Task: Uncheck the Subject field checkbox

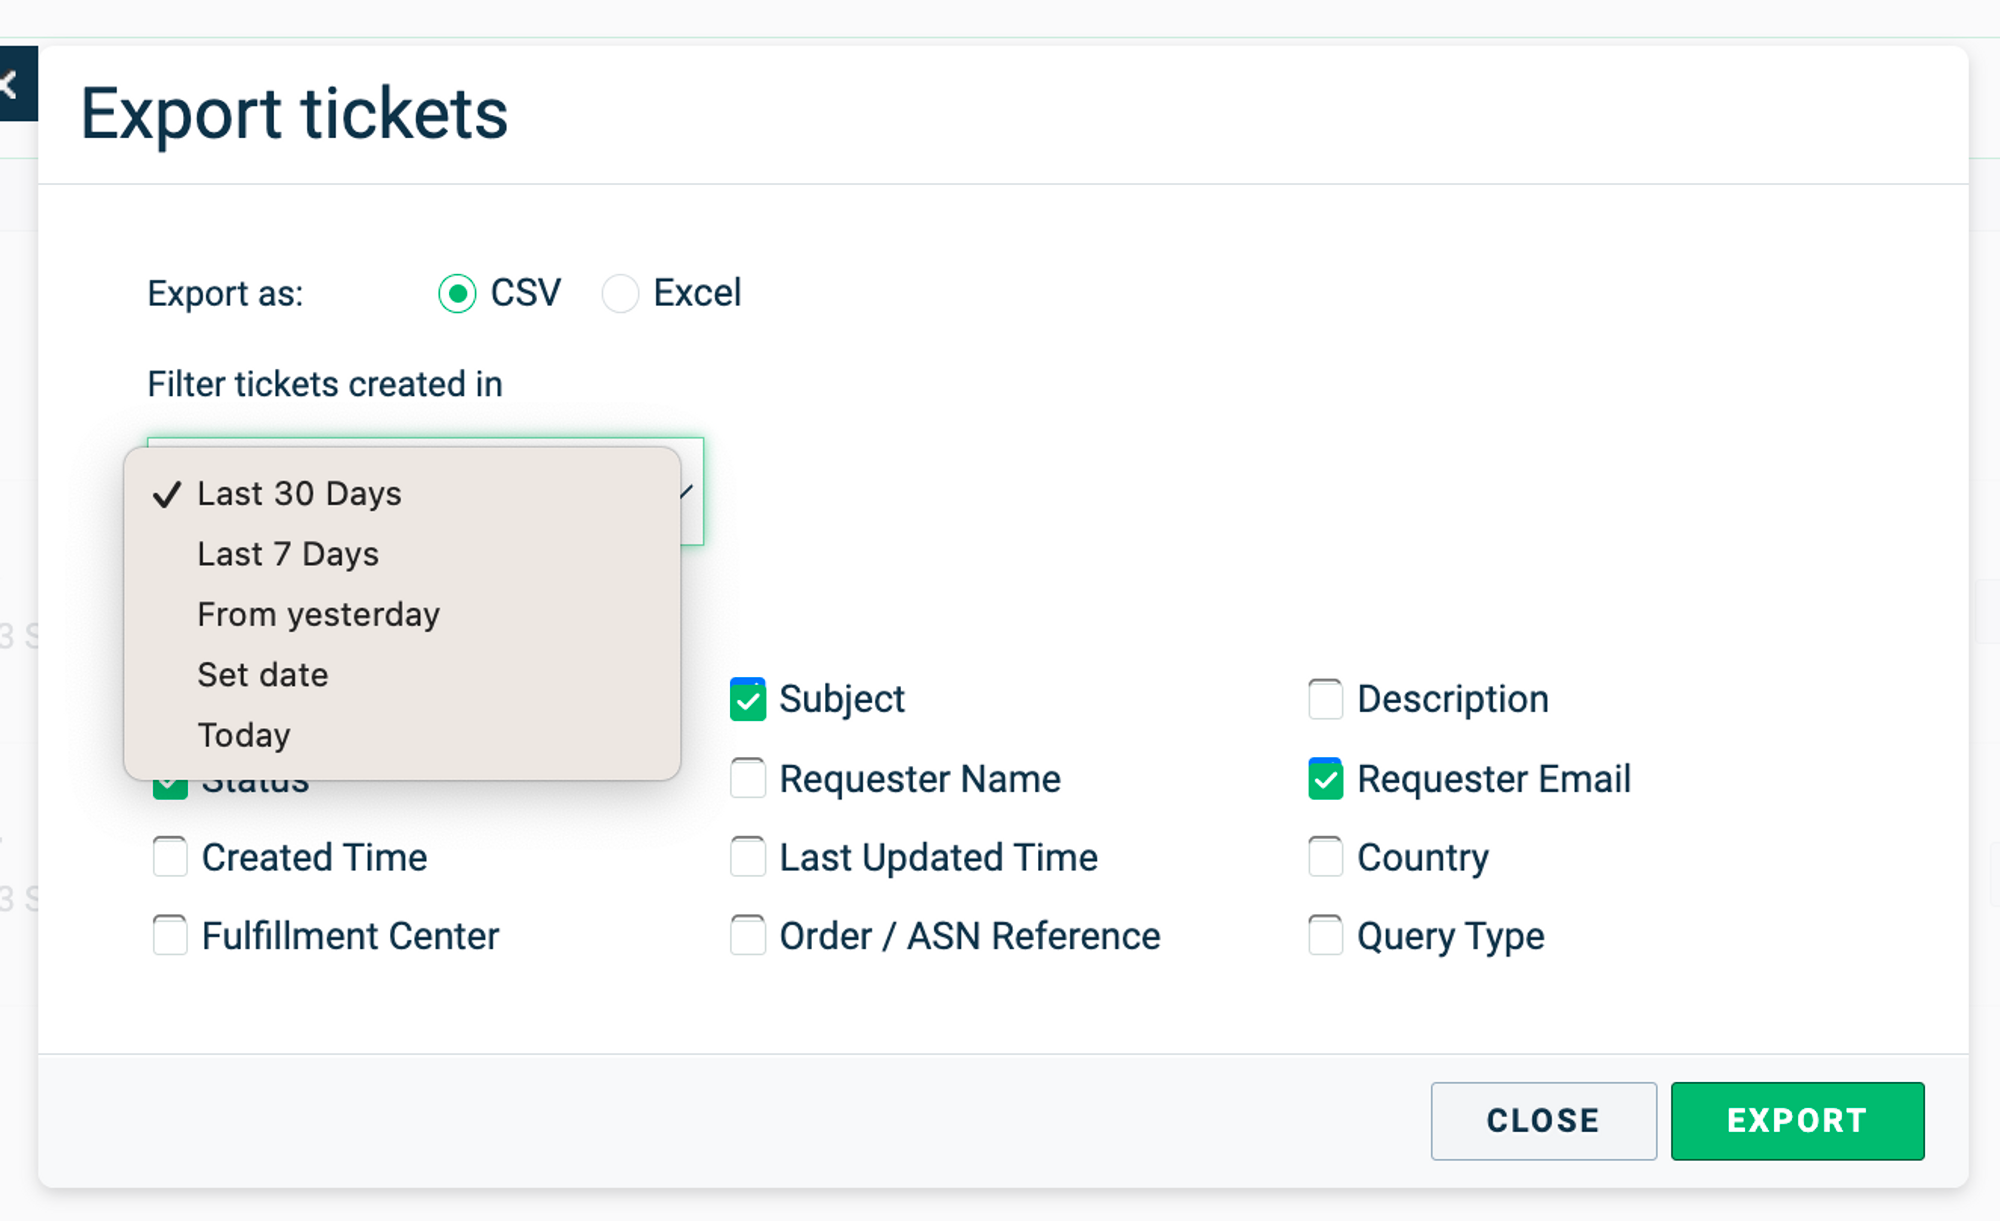Action: (x=748, y=699)
